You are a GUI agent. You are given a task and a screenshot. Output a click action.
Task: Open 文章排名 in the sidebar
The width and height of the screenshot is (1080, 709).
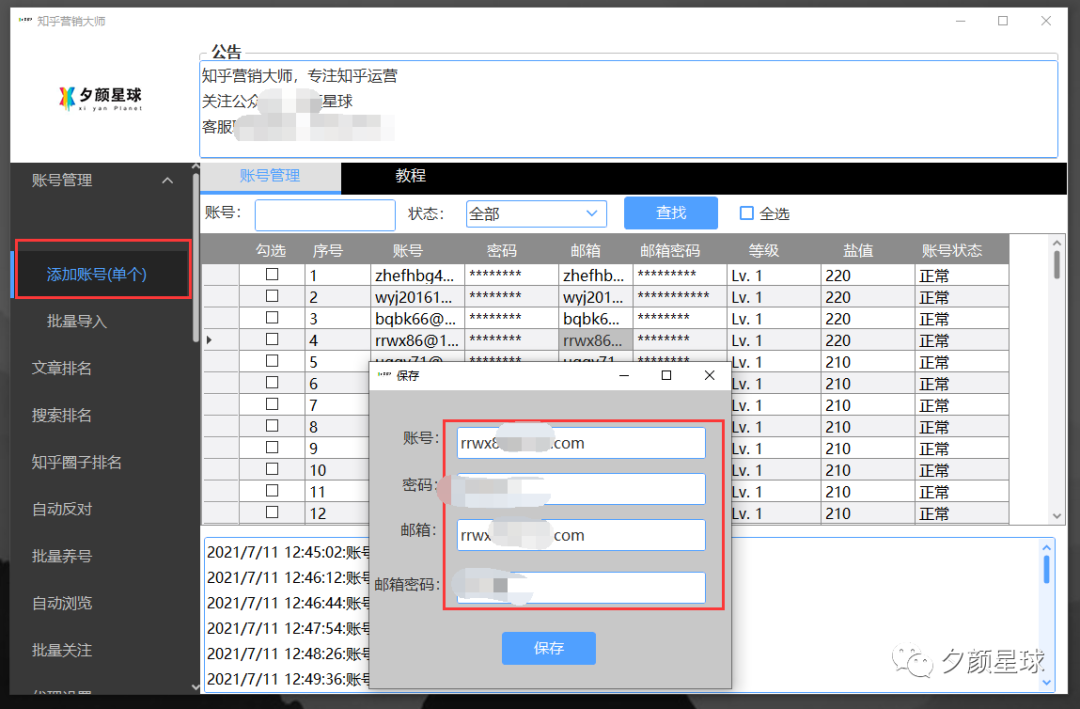pos(61,368)
